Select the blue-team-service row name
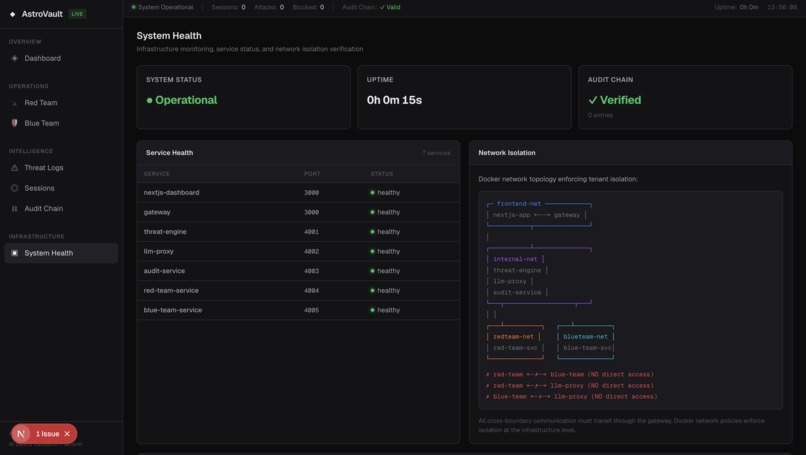This screenshot has width=806, height=455. tap(173, 310)
